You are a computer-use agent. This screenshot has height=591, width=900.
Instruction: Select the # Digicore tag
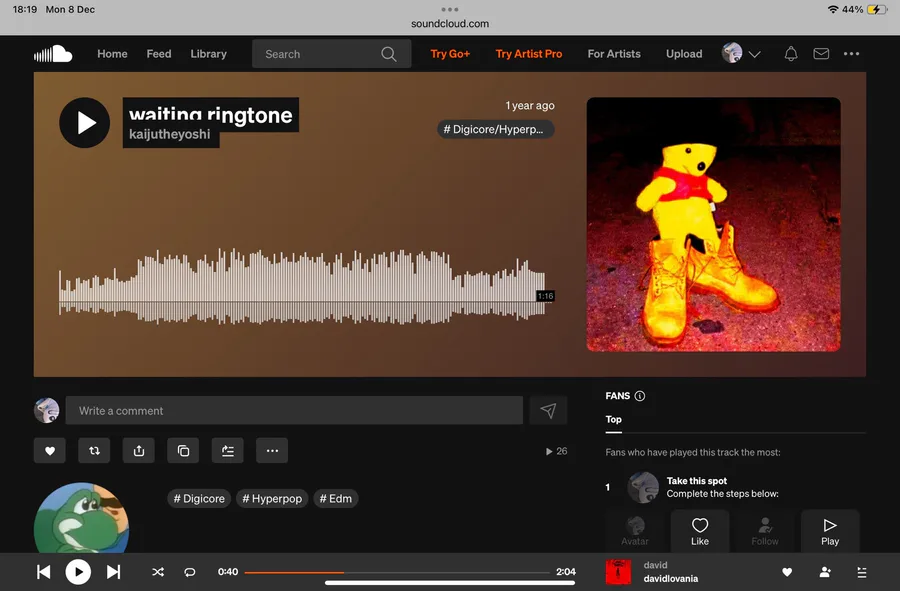[x=199, y=499]
